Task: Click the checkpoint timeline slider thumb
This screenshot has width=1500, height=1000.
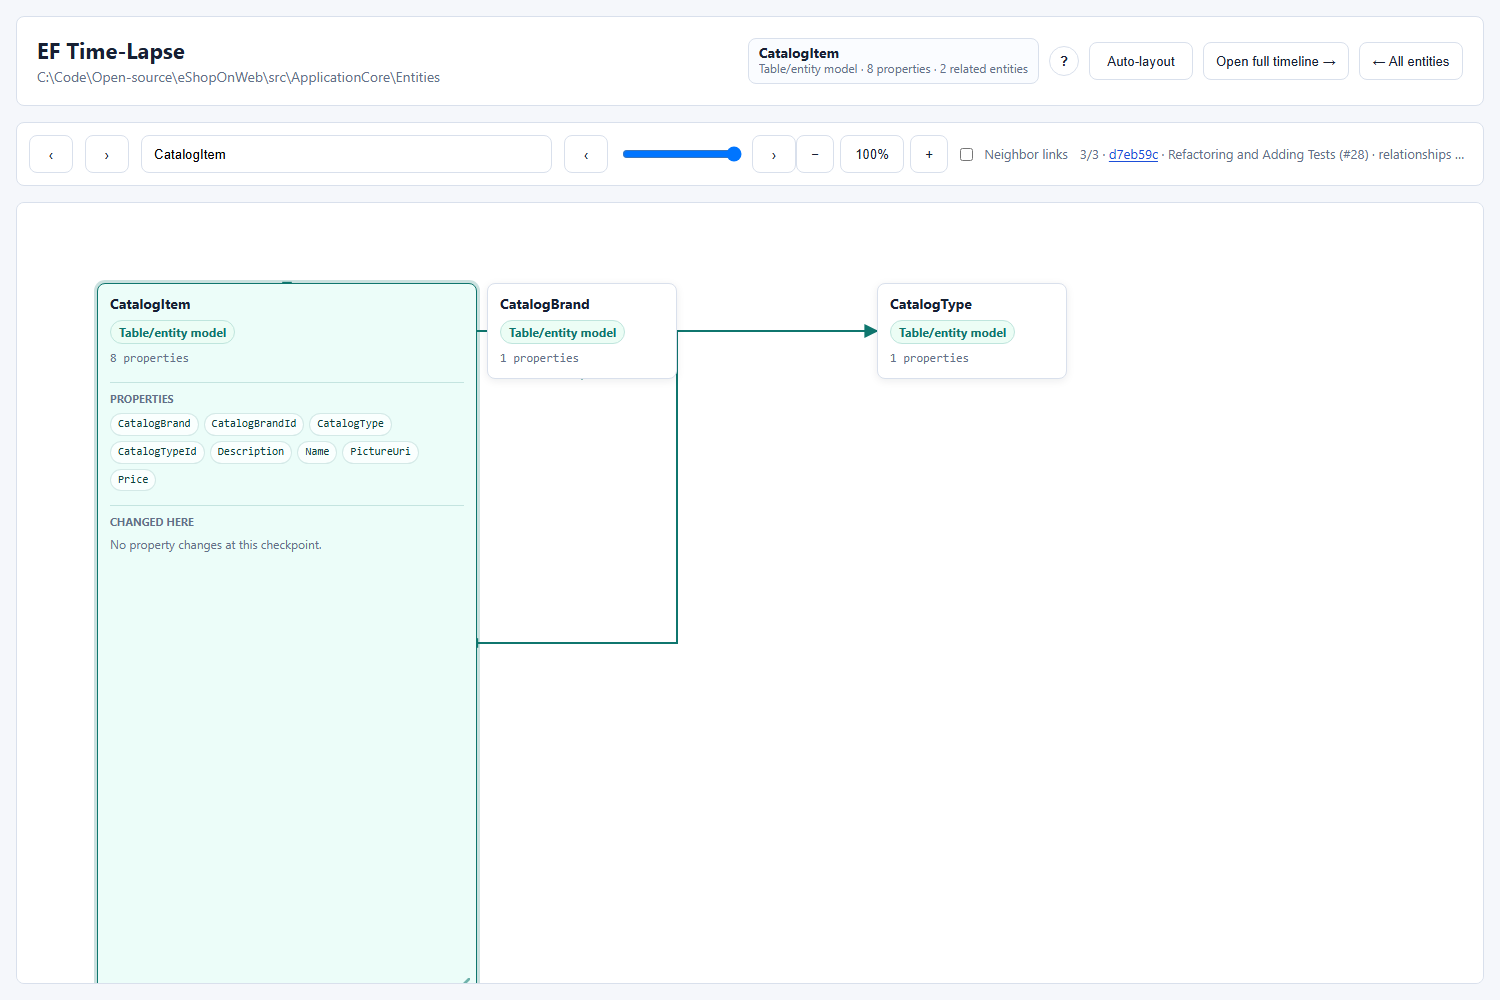Action: coord(734,154)
